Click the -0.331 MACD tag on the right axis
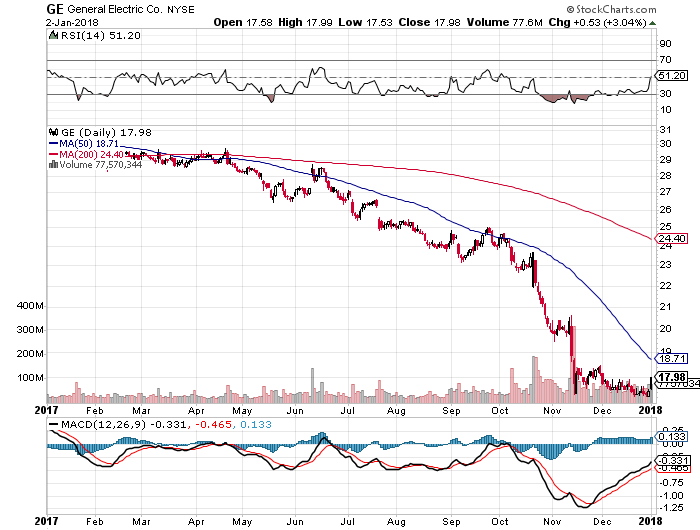This screenshot has width=700, height=530. click(672, 460)
